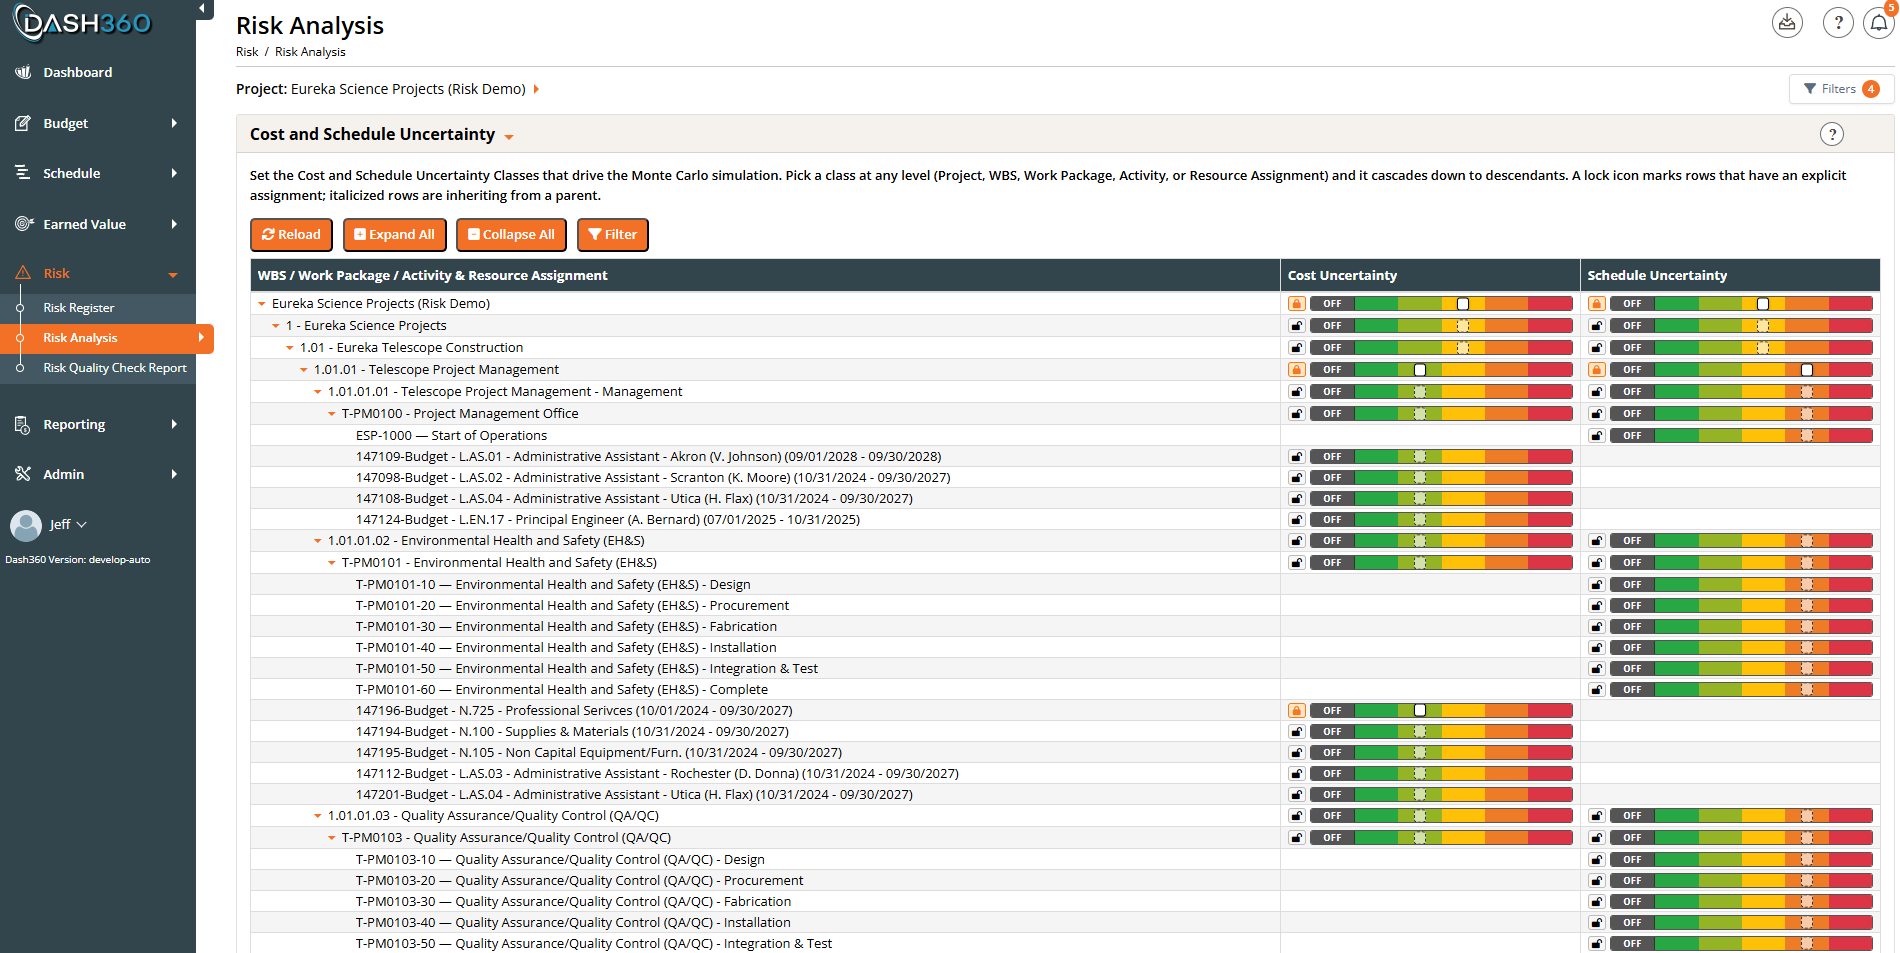Click the Collapse All button
The image size is (1900, 953).
[511, 235]
